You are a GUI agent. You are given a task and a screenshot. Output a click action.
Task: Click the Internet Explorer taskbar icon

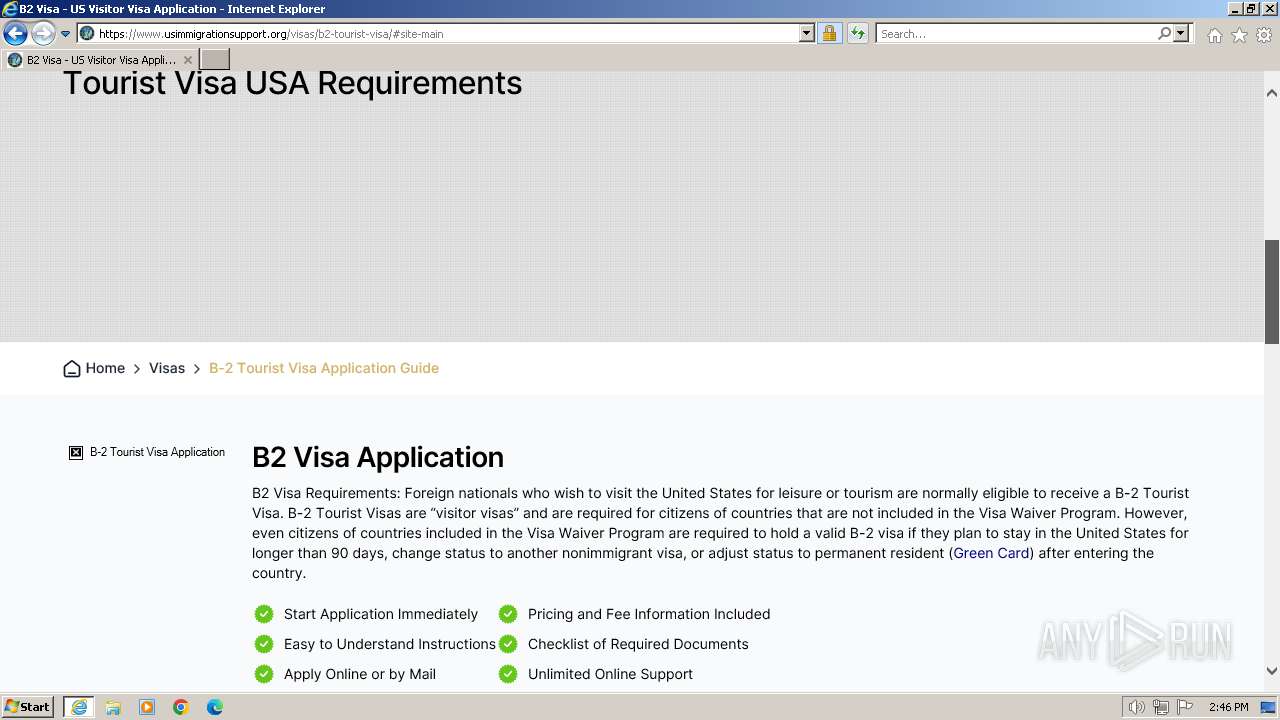79,707
